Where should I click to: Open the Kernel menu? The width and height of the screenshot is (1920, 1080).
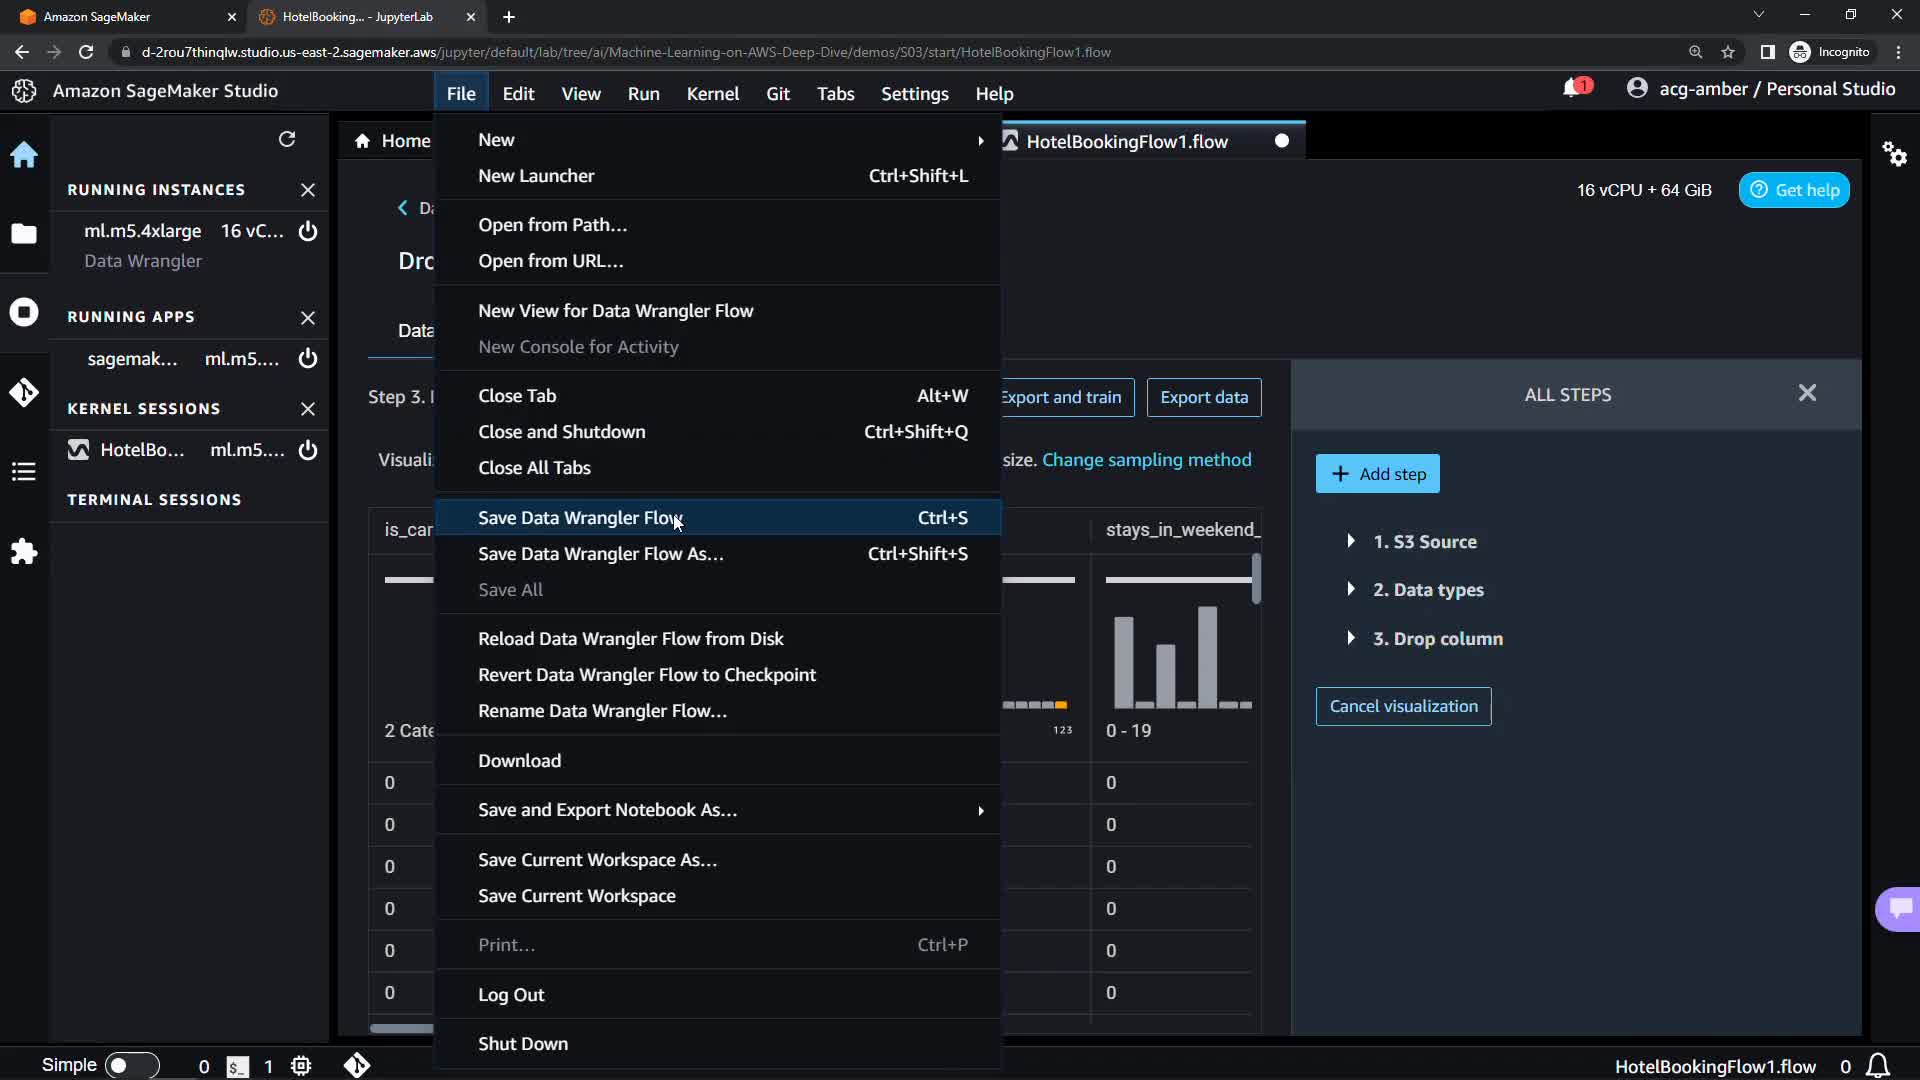coord(712,93)
